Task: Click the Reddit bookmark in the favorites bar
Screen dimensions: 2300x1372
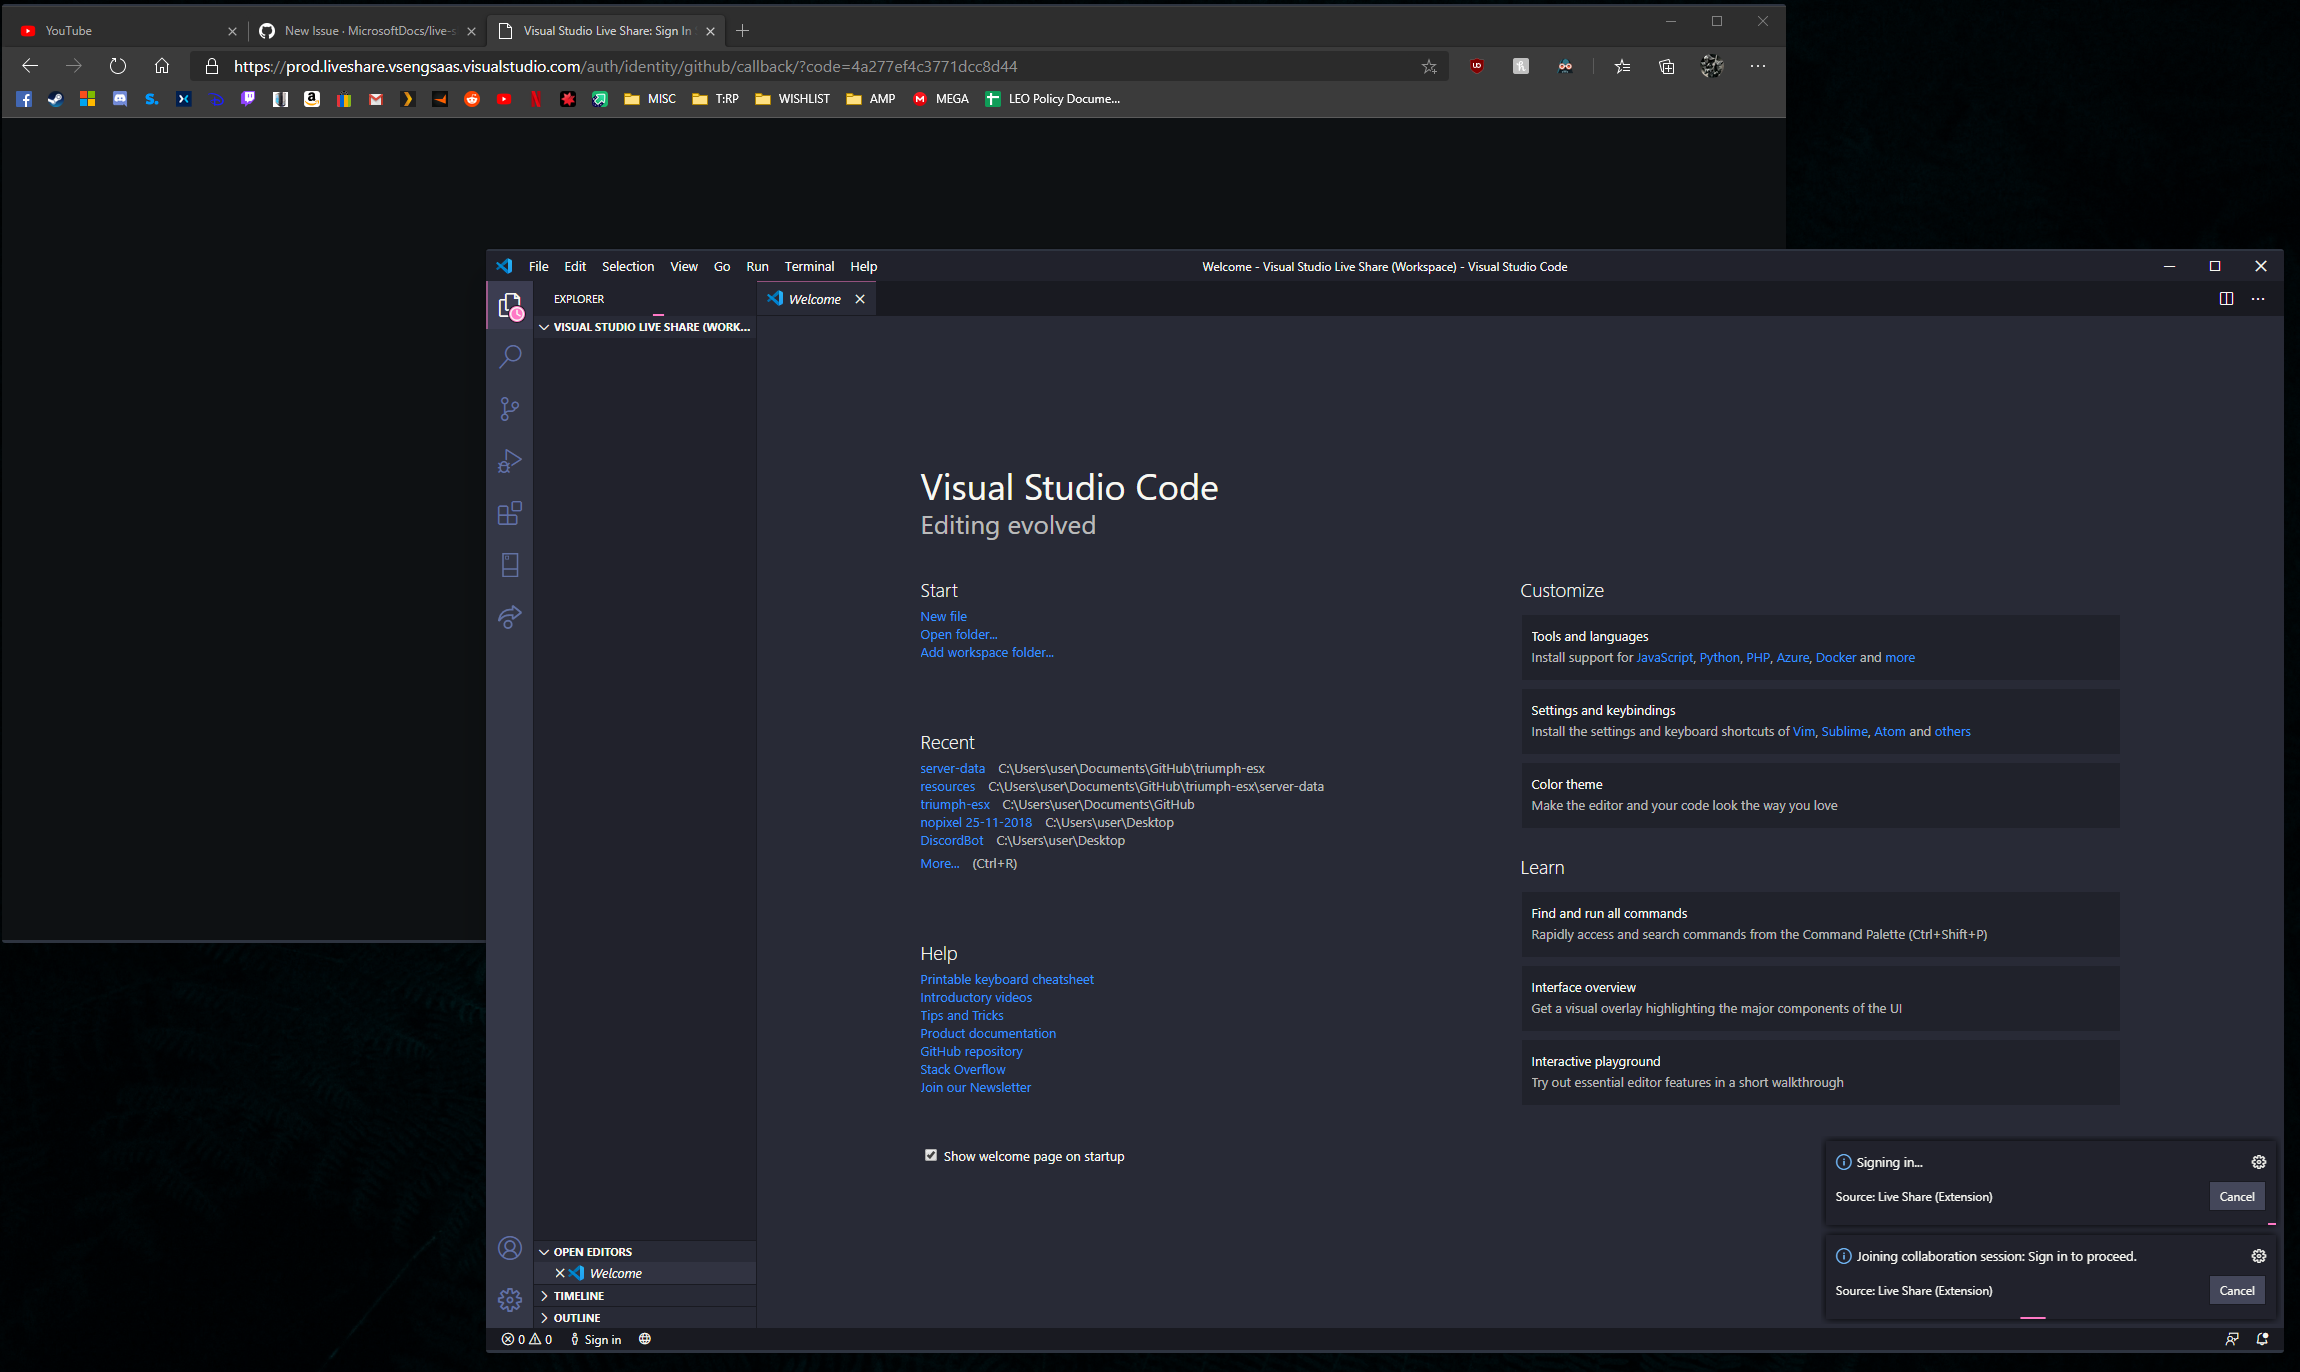Action: 472,99
